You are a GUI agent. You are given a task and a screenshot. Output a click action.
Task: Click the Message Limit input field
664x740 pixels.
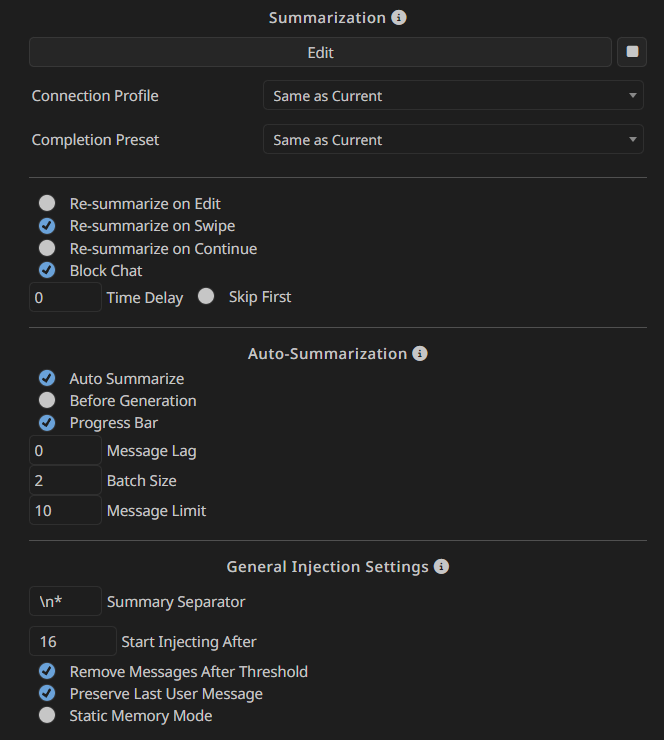(65, 510)
